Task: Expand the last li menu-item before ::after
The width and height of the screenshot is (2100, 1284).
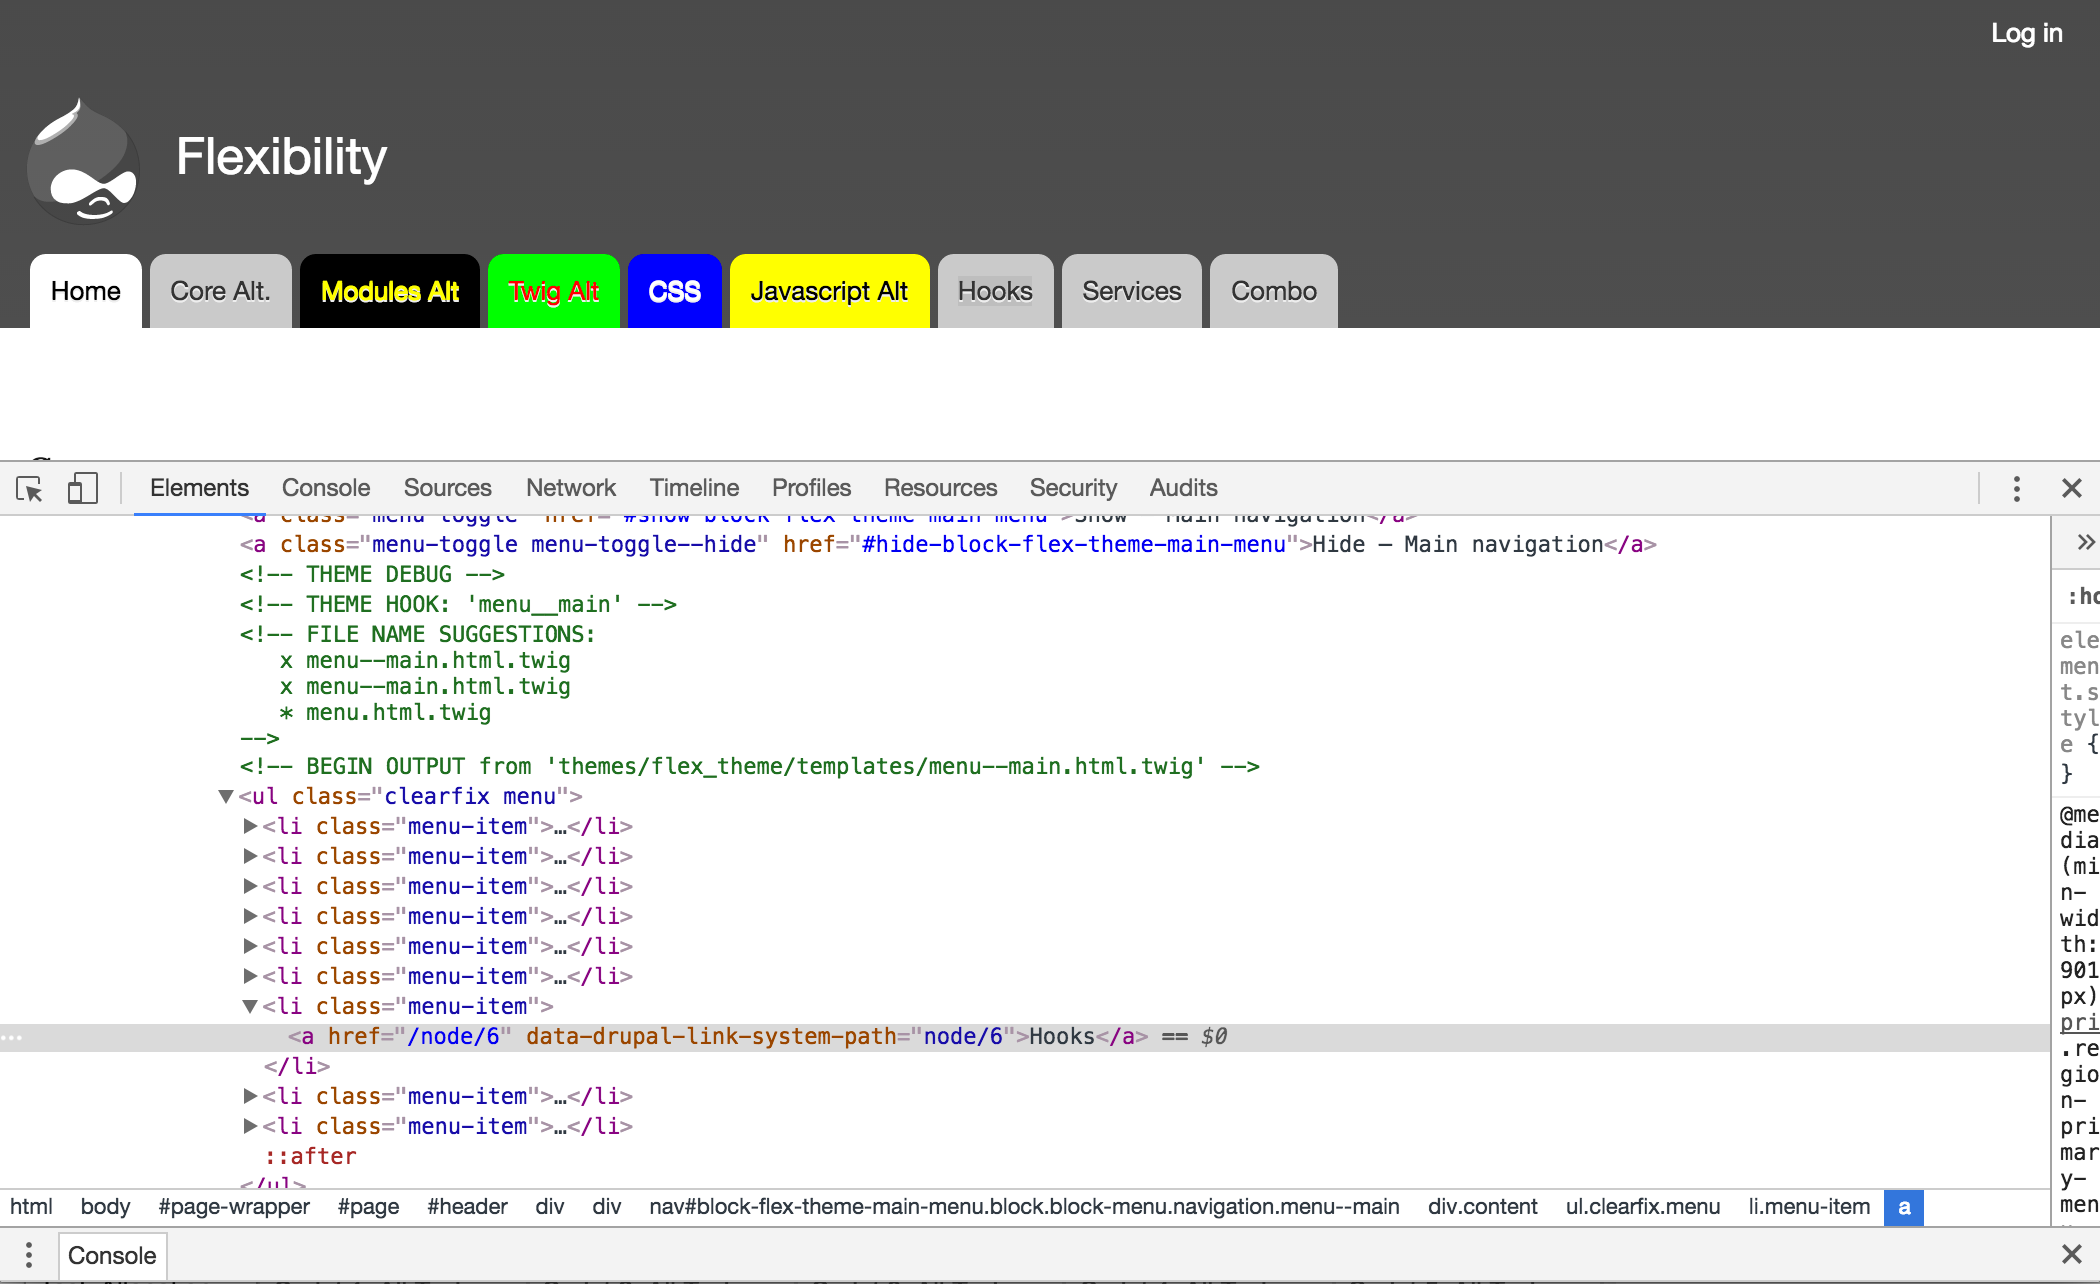Action: 250,1126
